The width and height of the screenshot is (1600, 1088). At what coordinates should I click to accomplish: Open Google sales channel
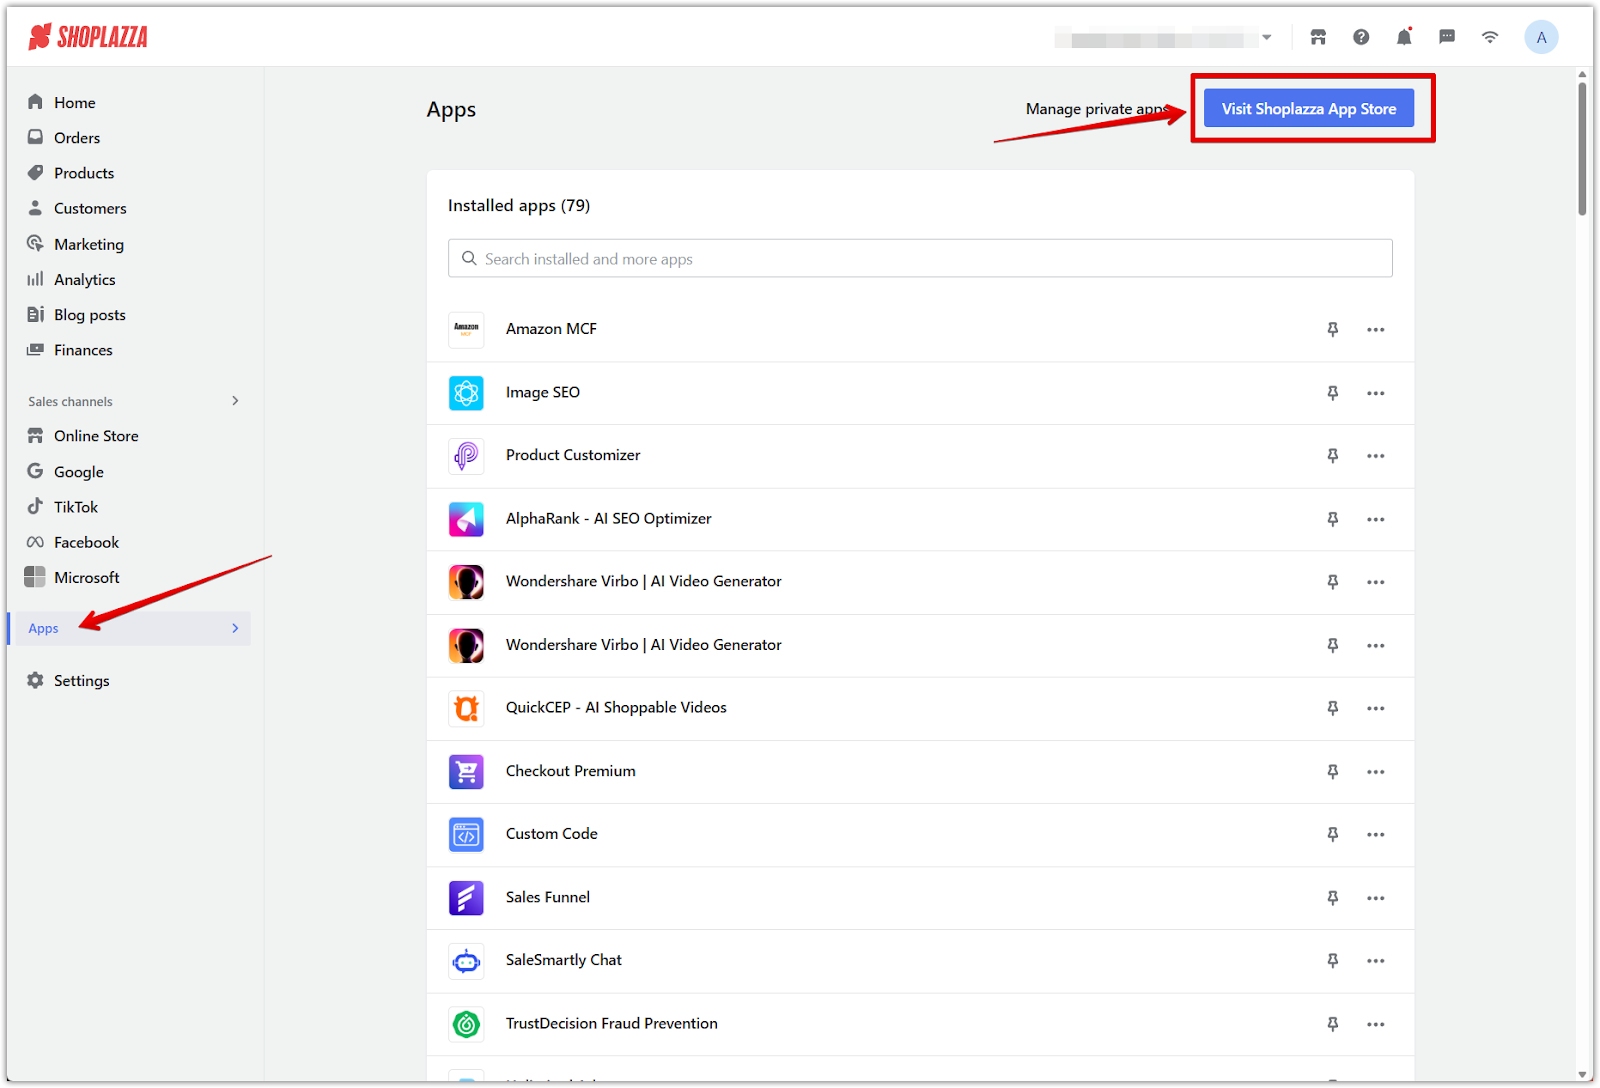click(x=79, y=472)
